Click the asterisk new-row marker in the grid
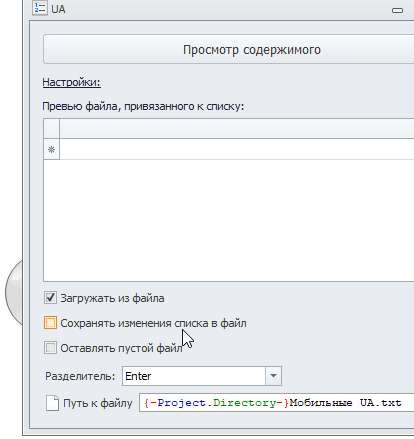Viewport: 414px width, 439px height. tap(51, 150)
